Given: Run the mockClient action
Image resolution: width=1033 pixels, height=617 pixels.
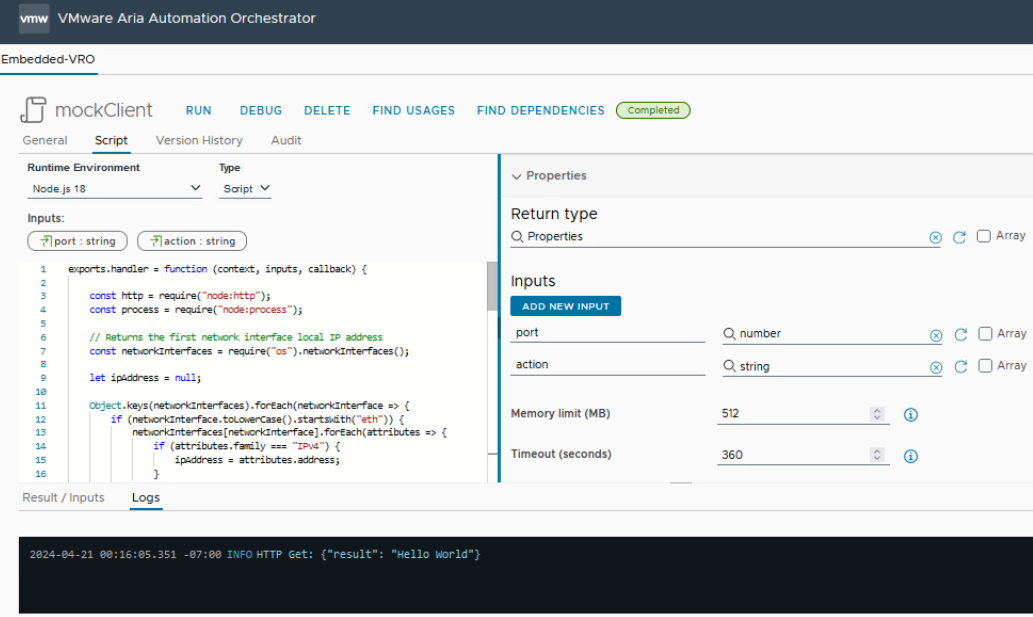Looking at the screenshot, I should (x=198, y=111).
